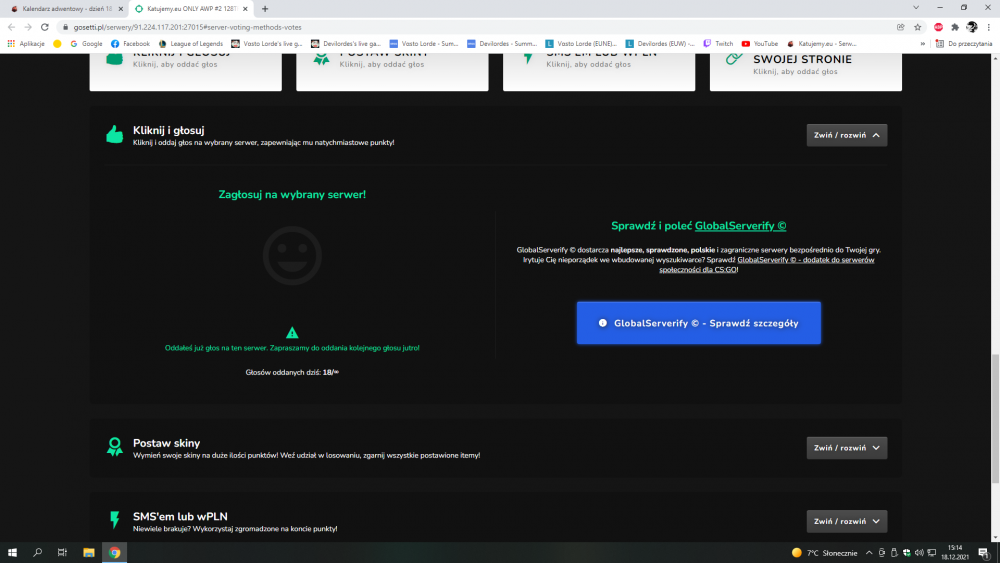The width and height of the screenshot is (1000, 563).
Task: Click the browser forward arrow
Action: [x=28, y=27]
